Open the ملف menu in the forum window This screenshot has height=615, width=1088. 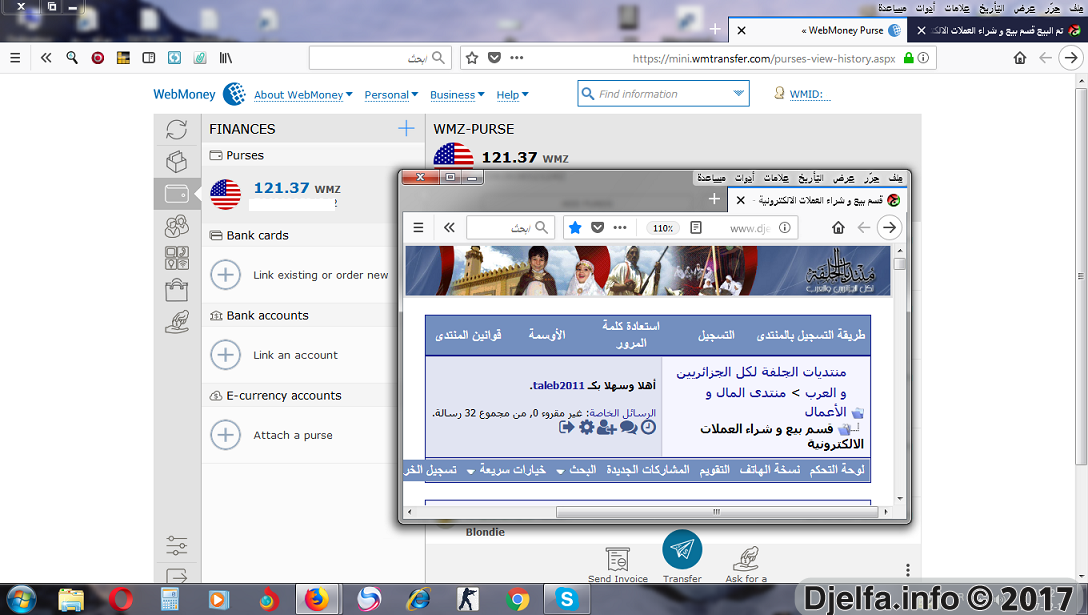pos(896,178)
